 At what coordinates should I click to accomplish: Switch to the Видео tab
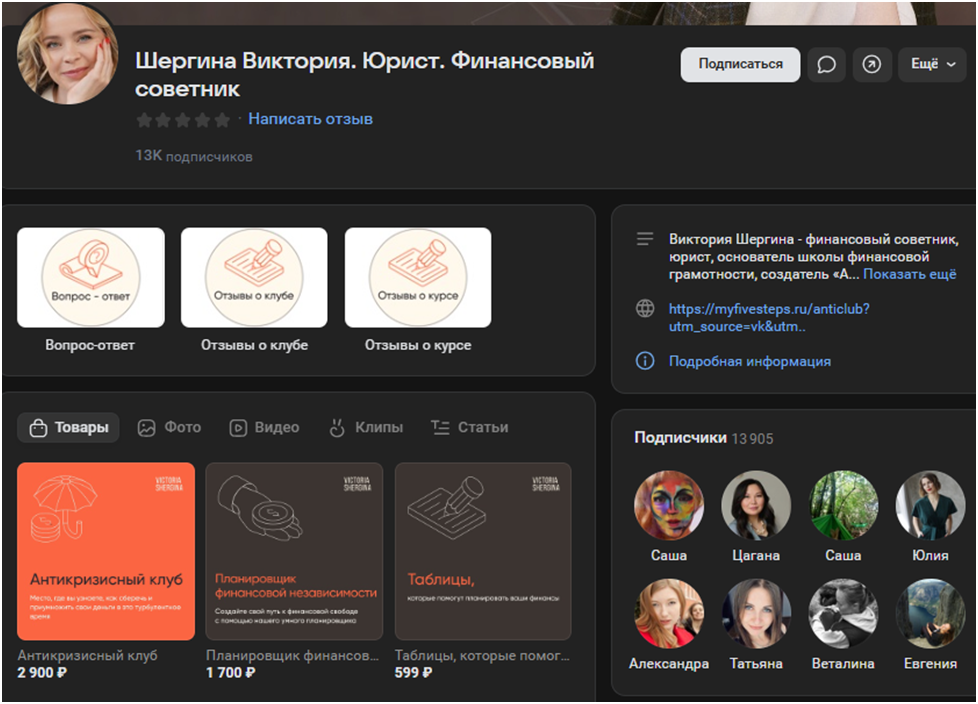[264, 428]
